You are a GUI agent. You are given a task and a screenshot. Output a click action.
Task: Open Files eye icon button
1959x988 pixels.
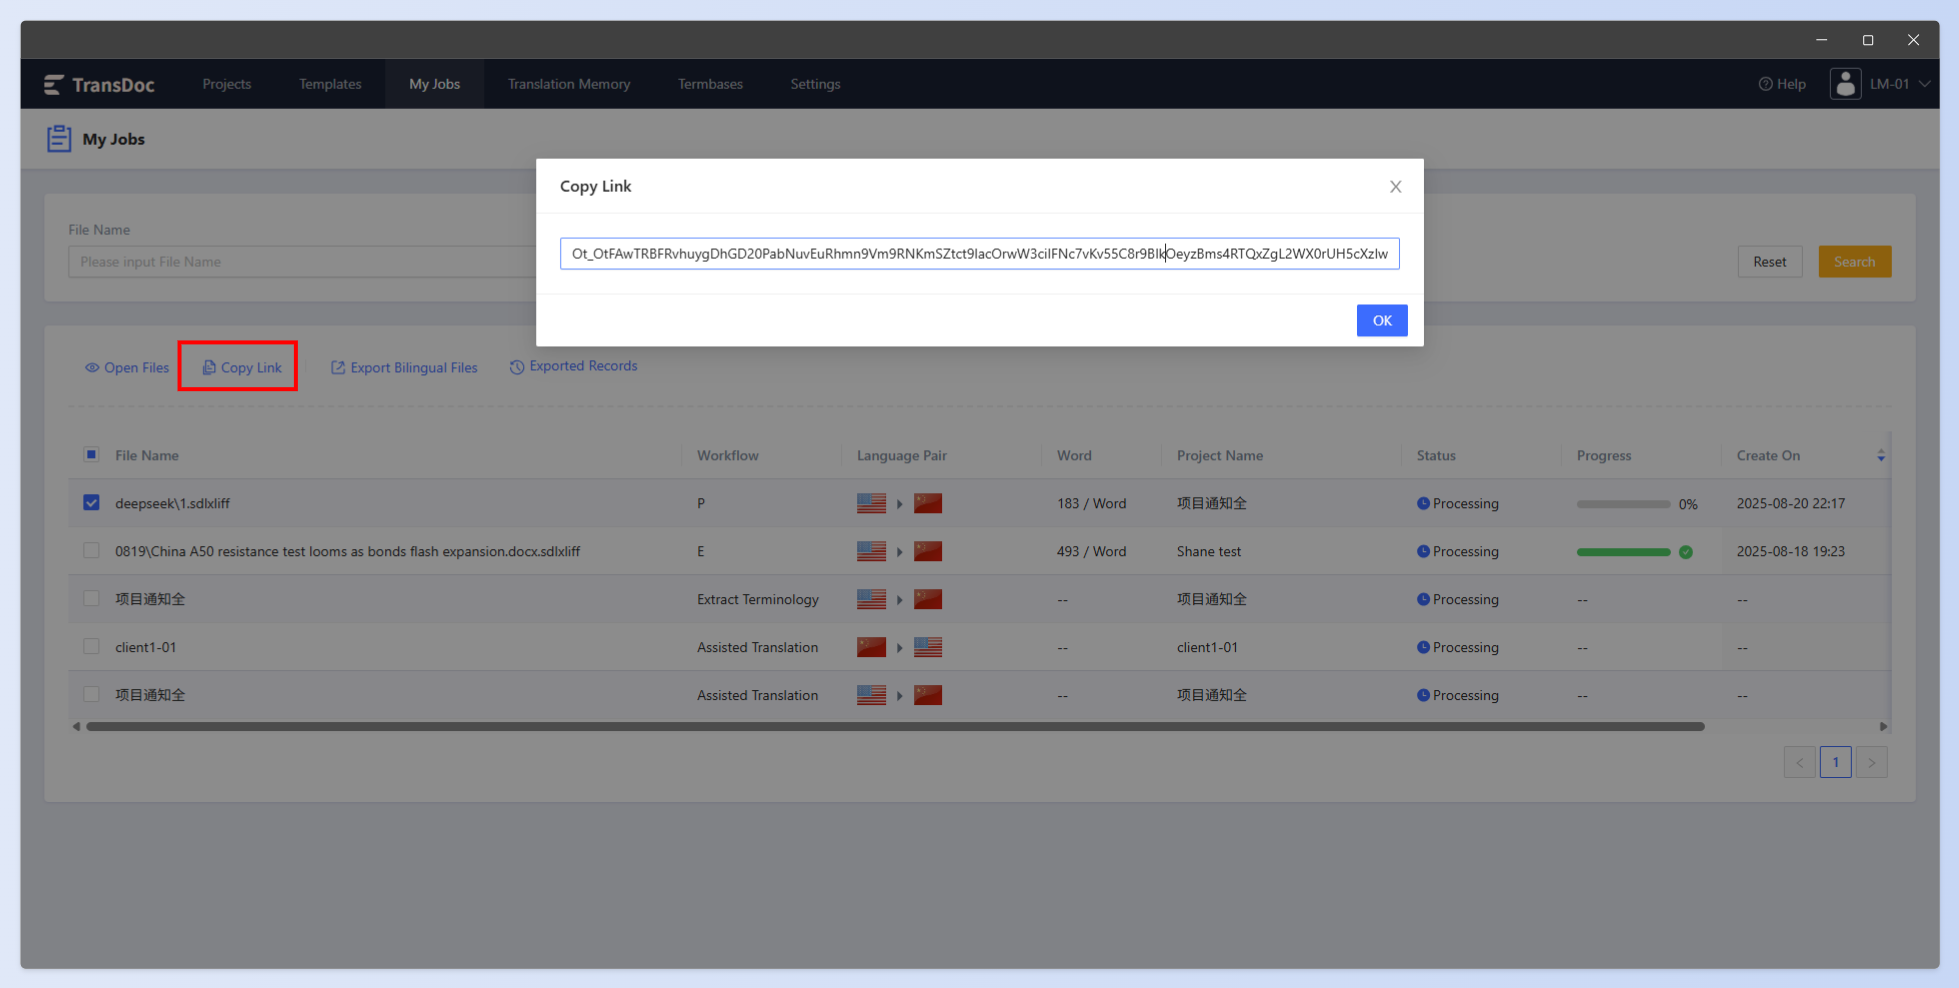click(x=92, y=368)
